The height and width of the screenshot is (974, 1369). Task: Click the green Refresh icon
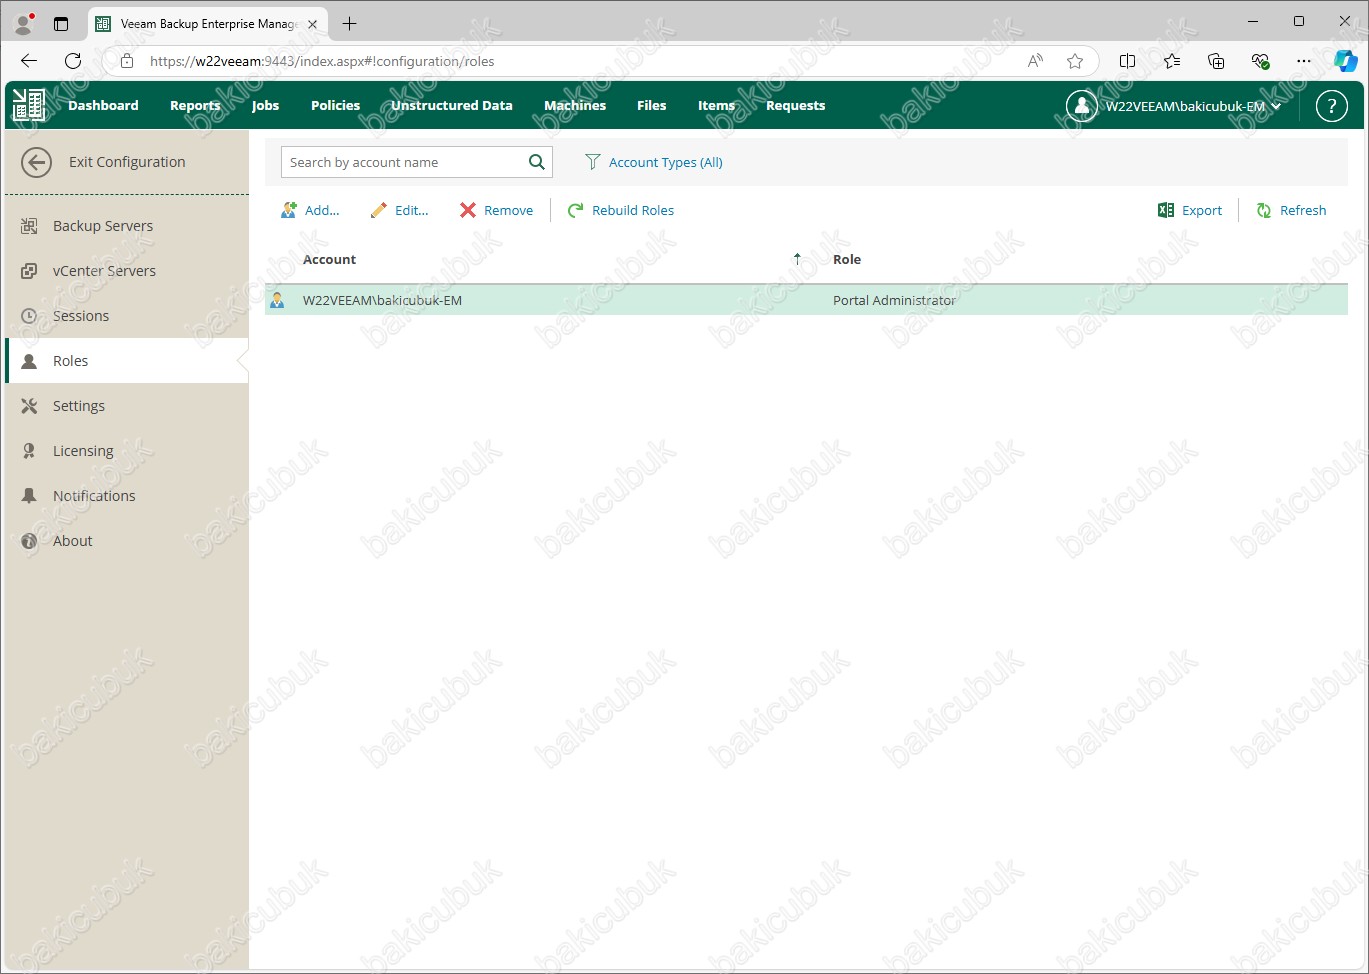1264,210
